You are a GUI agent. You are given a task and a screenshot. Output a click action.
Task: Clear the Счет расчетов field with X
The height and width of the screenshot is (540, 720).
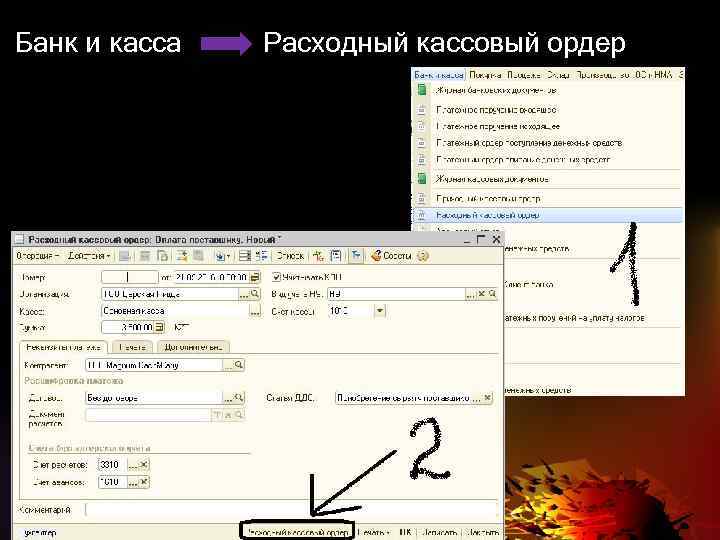pyautogui.click(x=144, y=465)
